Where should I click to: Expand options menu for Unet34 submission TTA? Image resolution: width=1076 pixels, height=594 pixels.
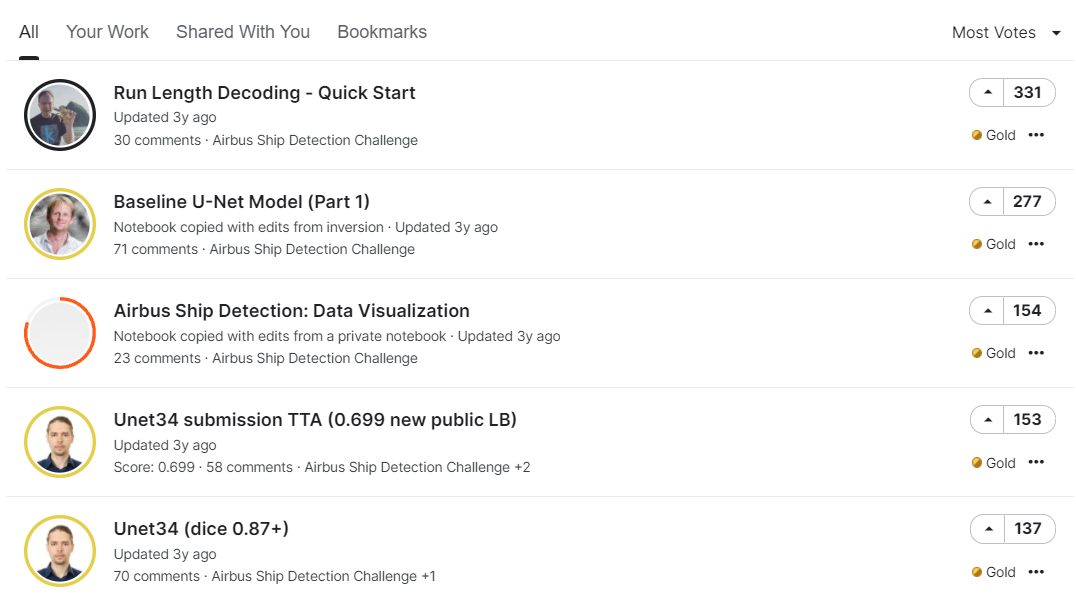click(x=1036, y=463)
